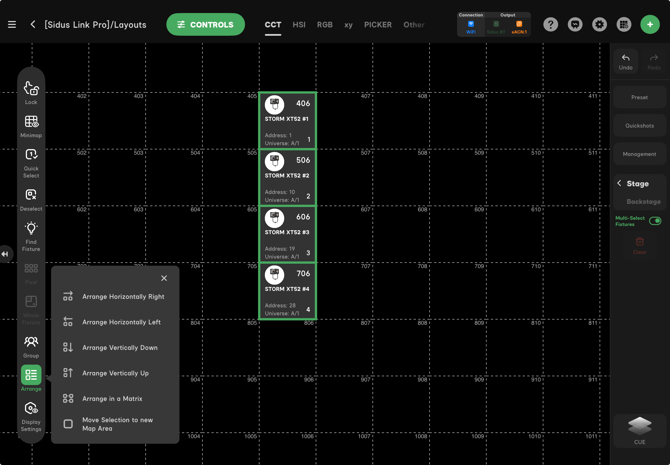Open Display Settings from sidebar
The height and width of the screenshot is (465, 670).
(x=31, y=413)
